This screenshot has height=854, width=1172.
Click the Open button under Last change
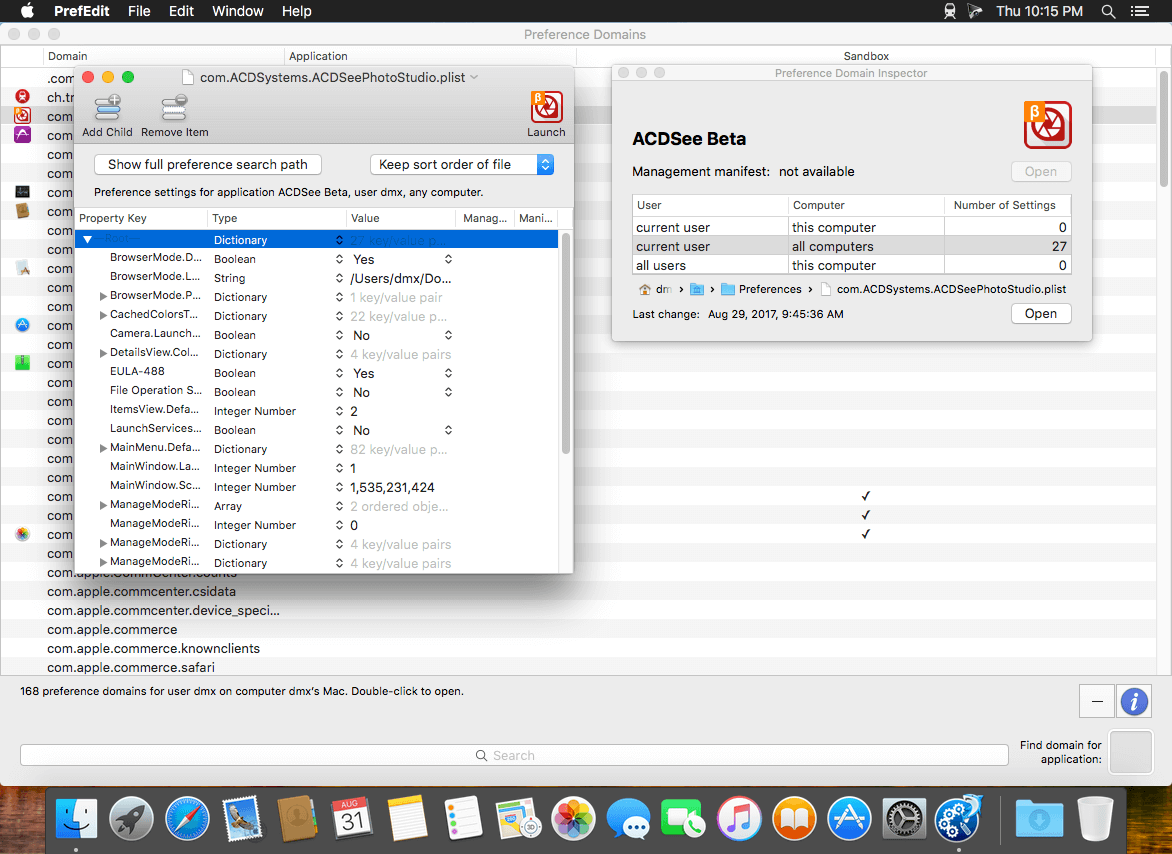[1040, 314]
